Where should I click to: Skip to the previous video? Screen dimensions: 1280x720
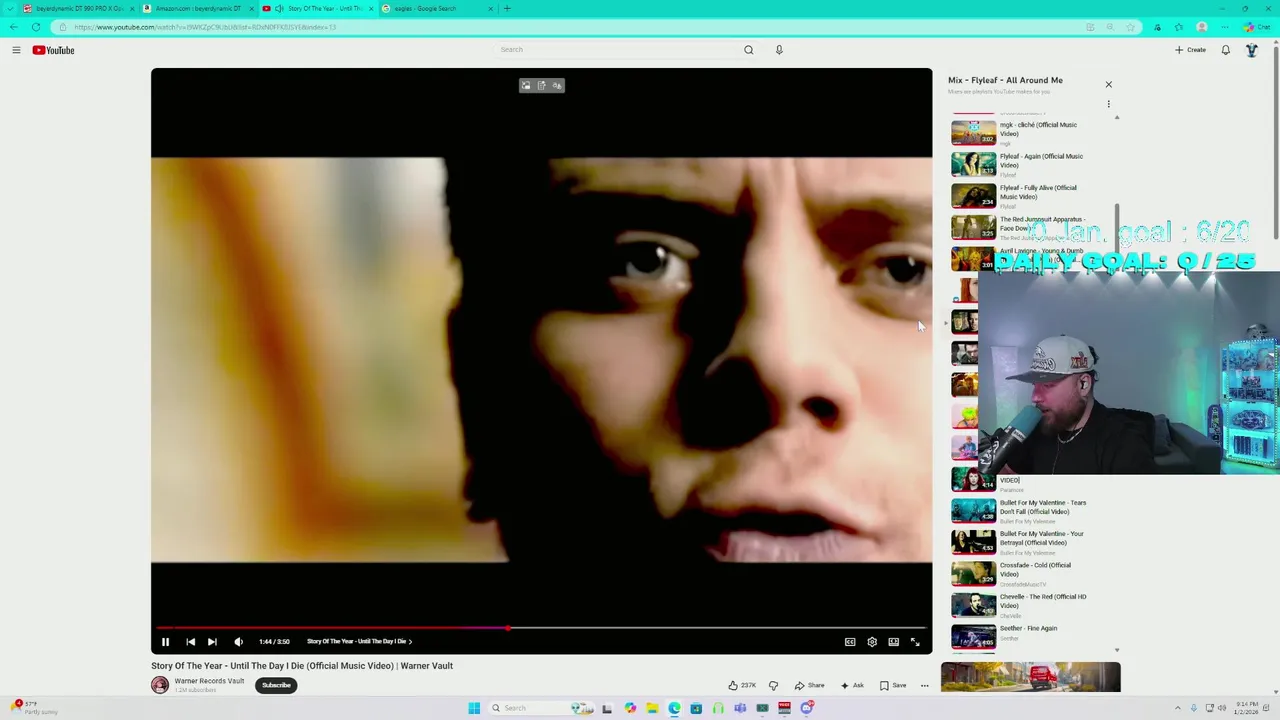(190, 642)
